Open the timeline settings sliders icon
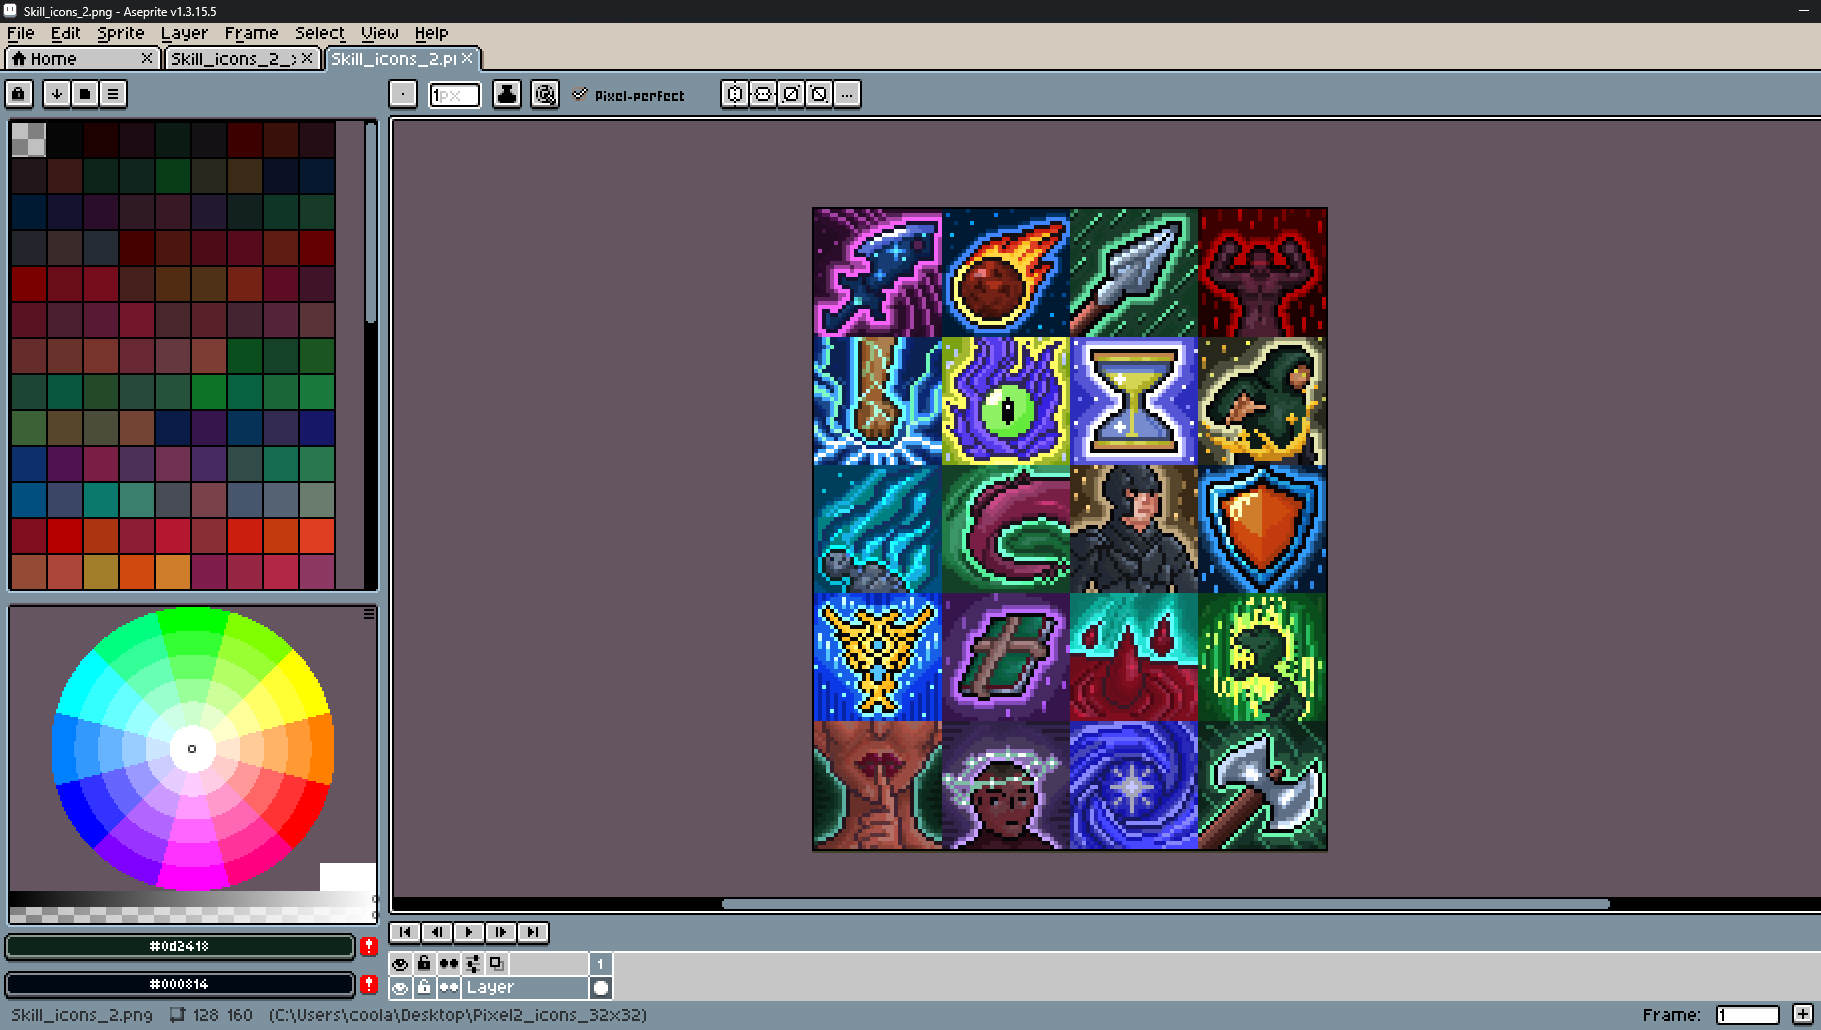 pyautogui.click(x=473, y=964)
